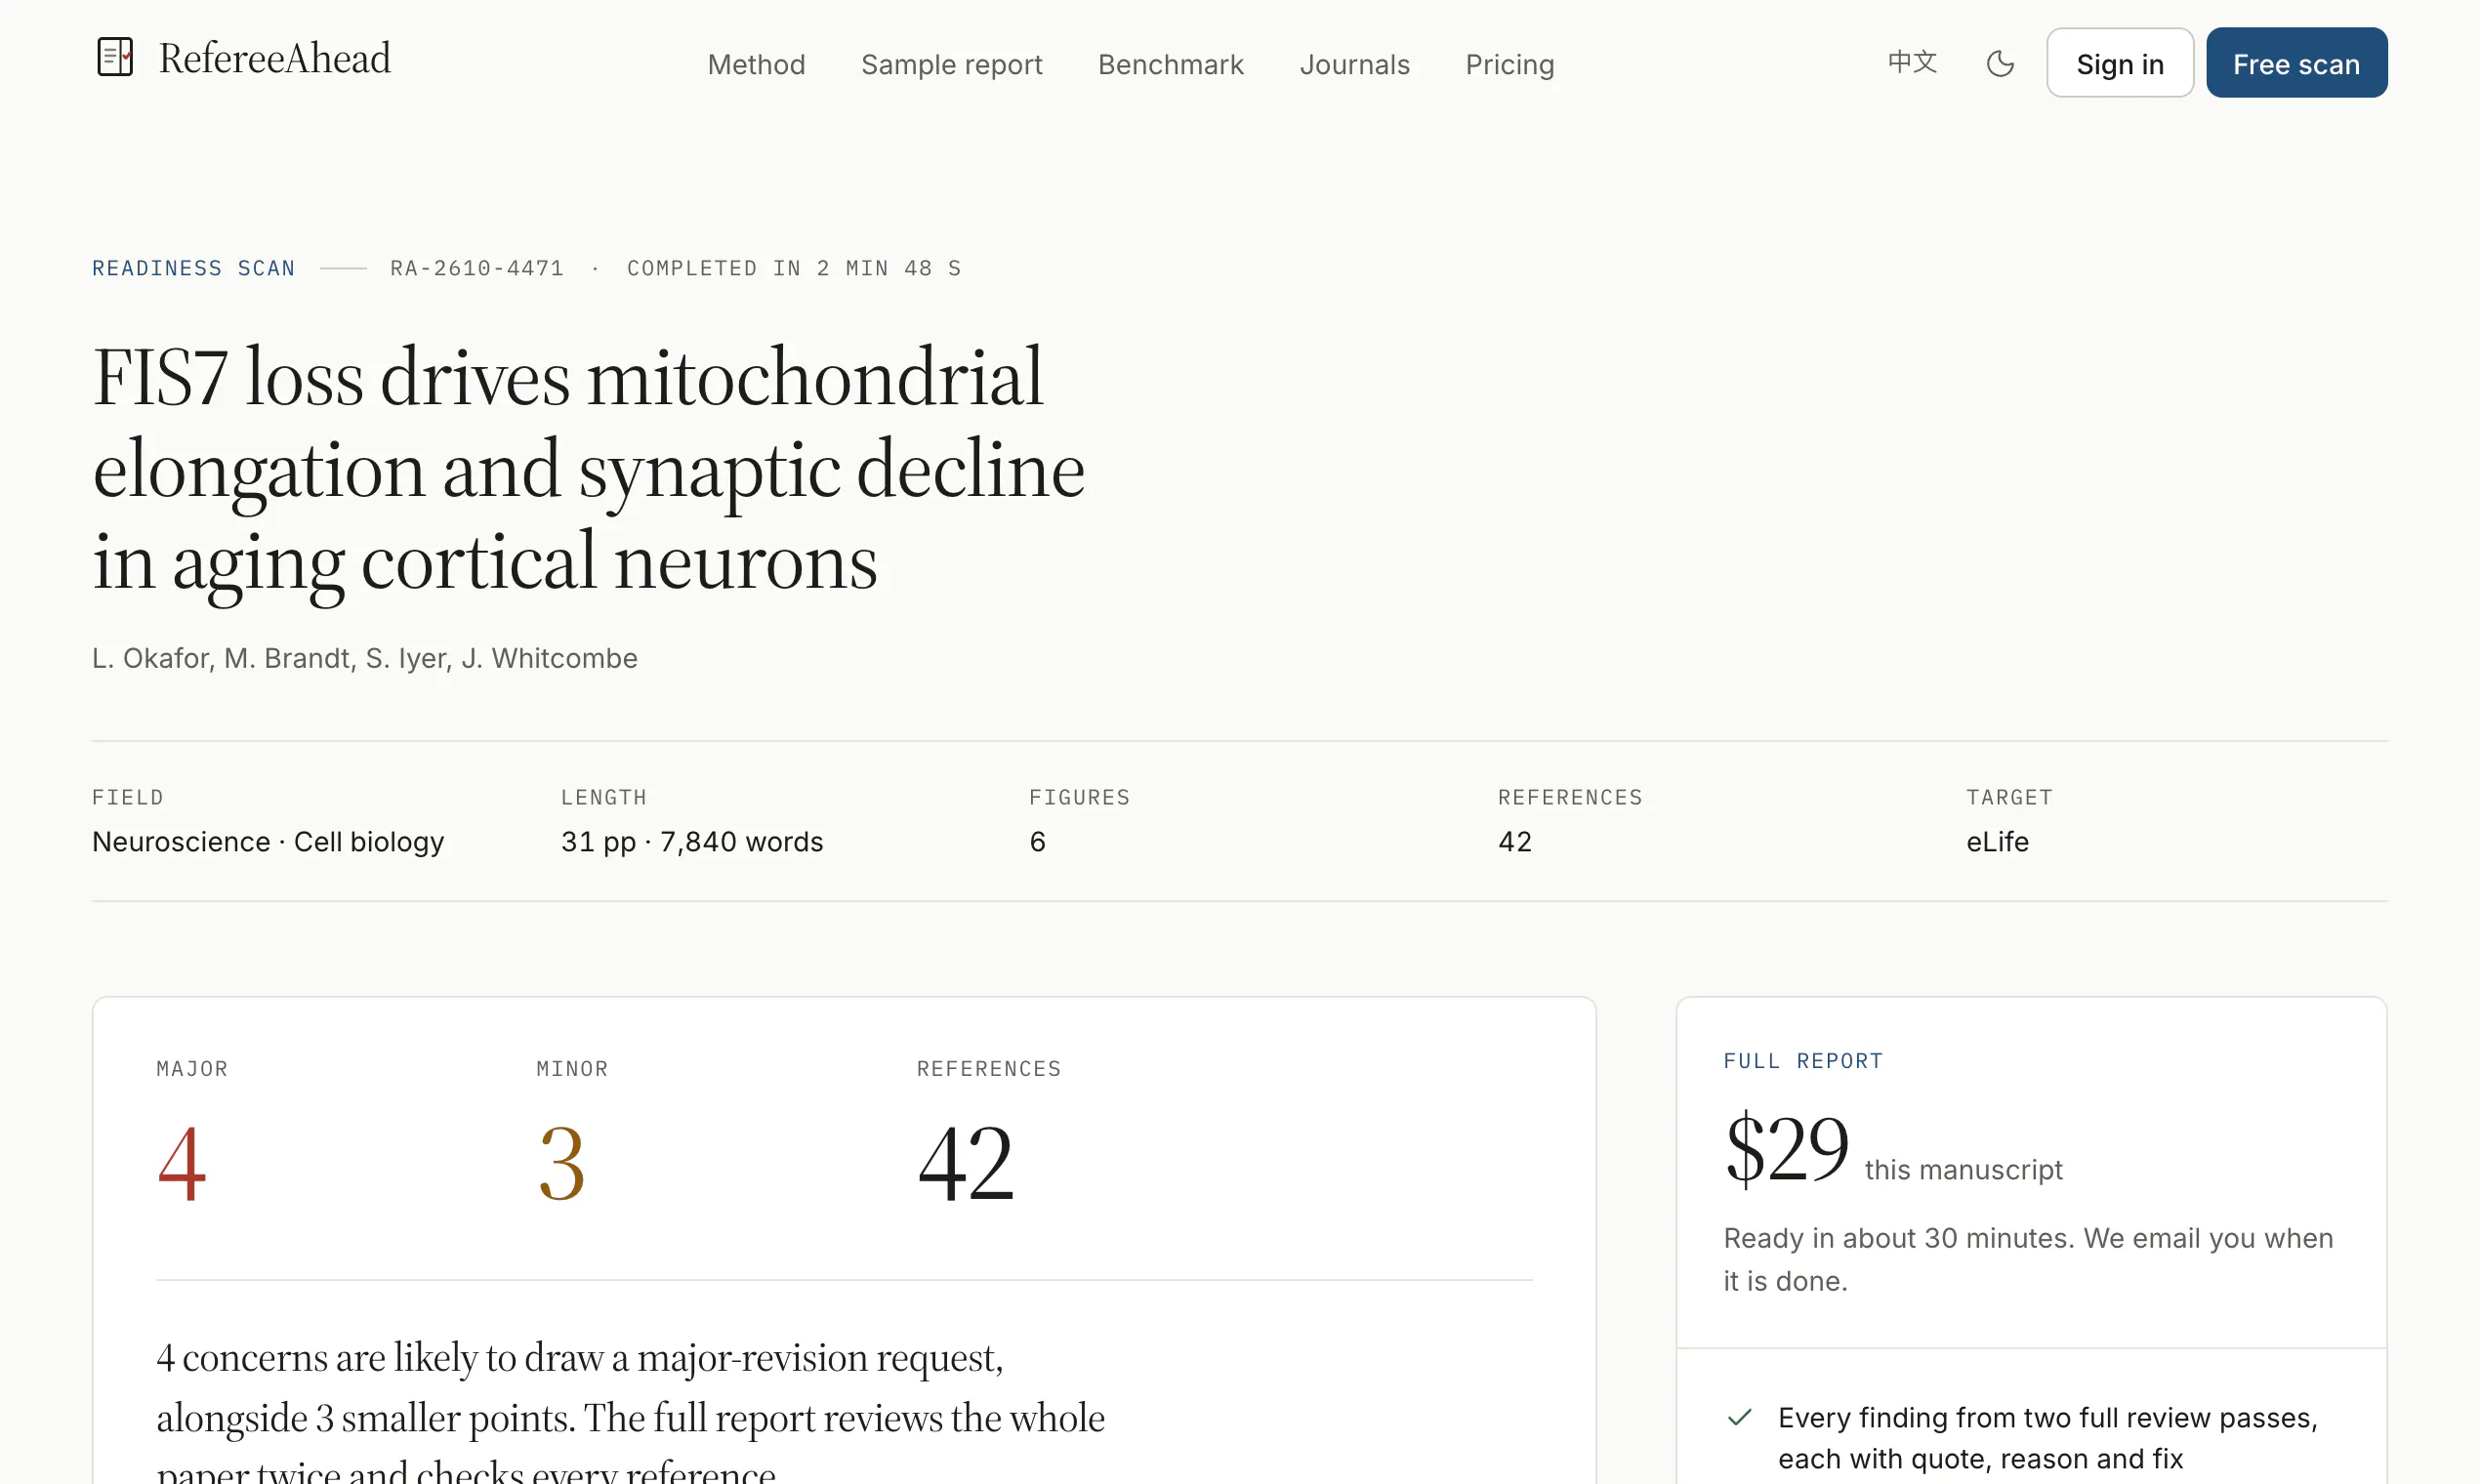Click 'Neuroscience · Cell biology' field value

tap(268, 842)
